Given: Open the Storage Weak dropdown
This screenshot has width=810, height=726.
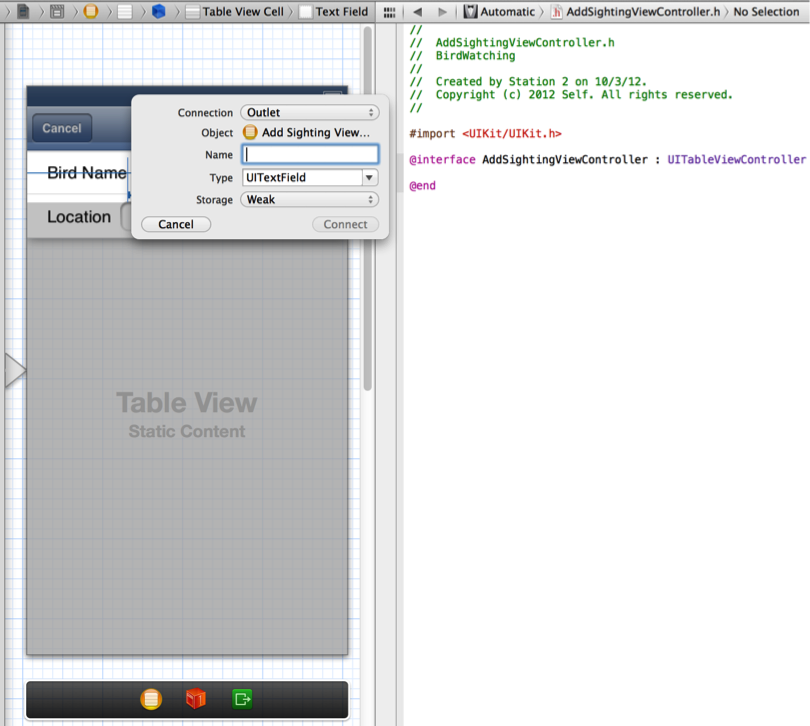Looking at the screenshot, I should pos(309,200).
